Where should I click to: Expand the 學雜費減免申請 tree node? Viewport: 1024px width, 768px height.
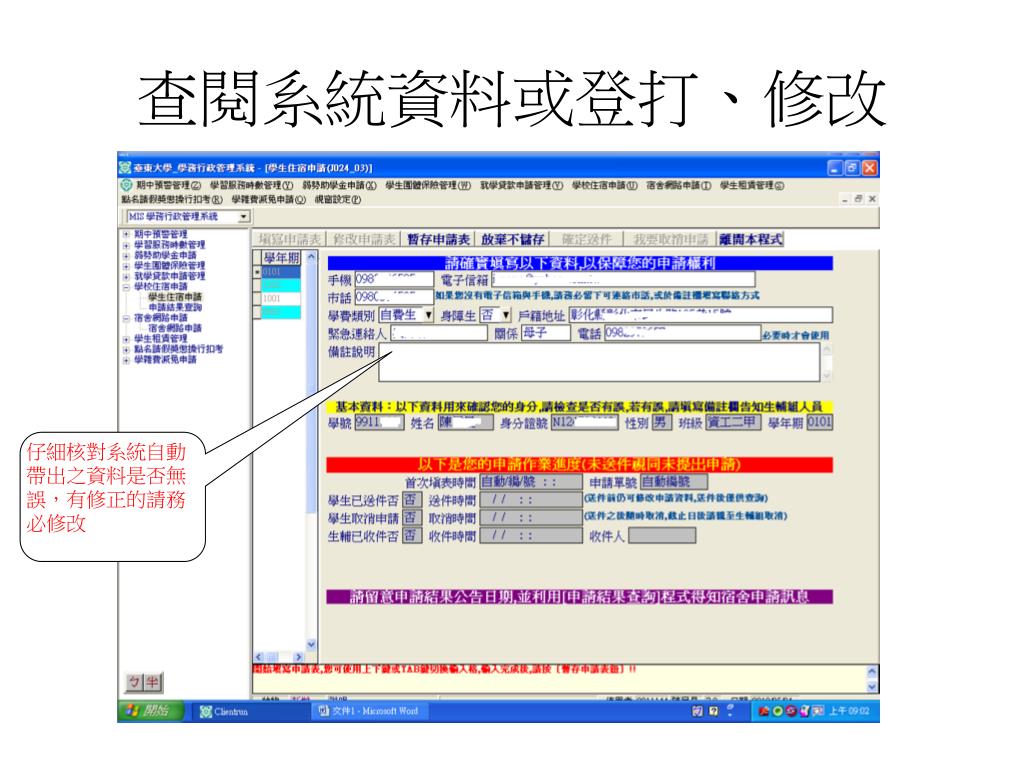tap(126, 360)
